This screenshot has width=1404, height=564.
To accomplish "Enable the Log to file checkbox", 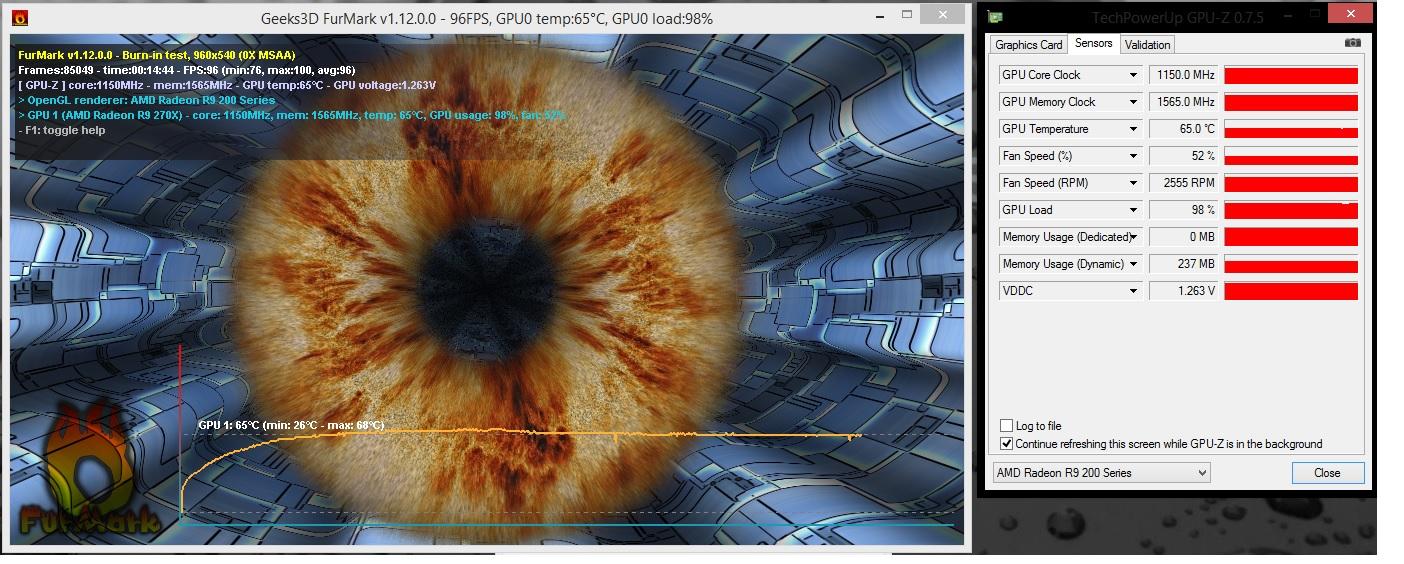I will [1007, 426].
